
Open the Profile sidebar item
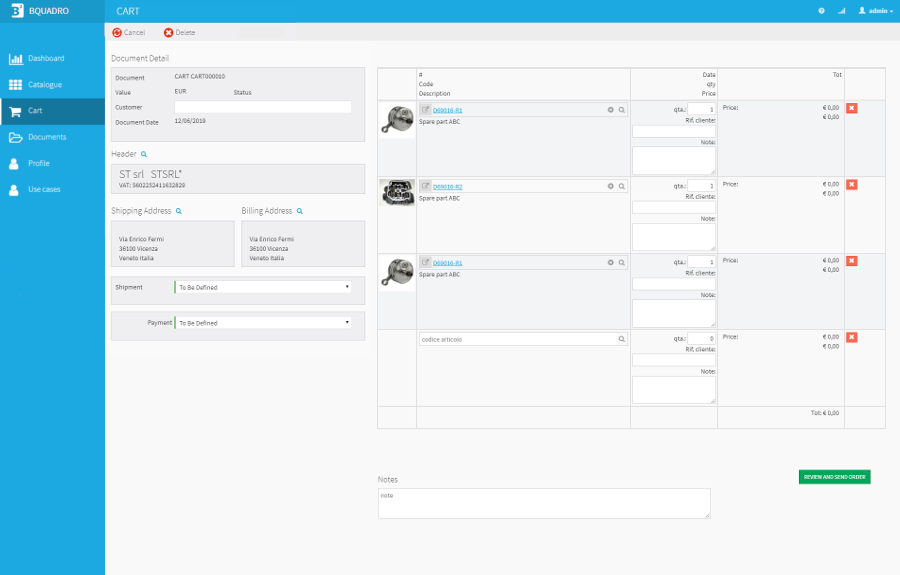tap(52, 164)
